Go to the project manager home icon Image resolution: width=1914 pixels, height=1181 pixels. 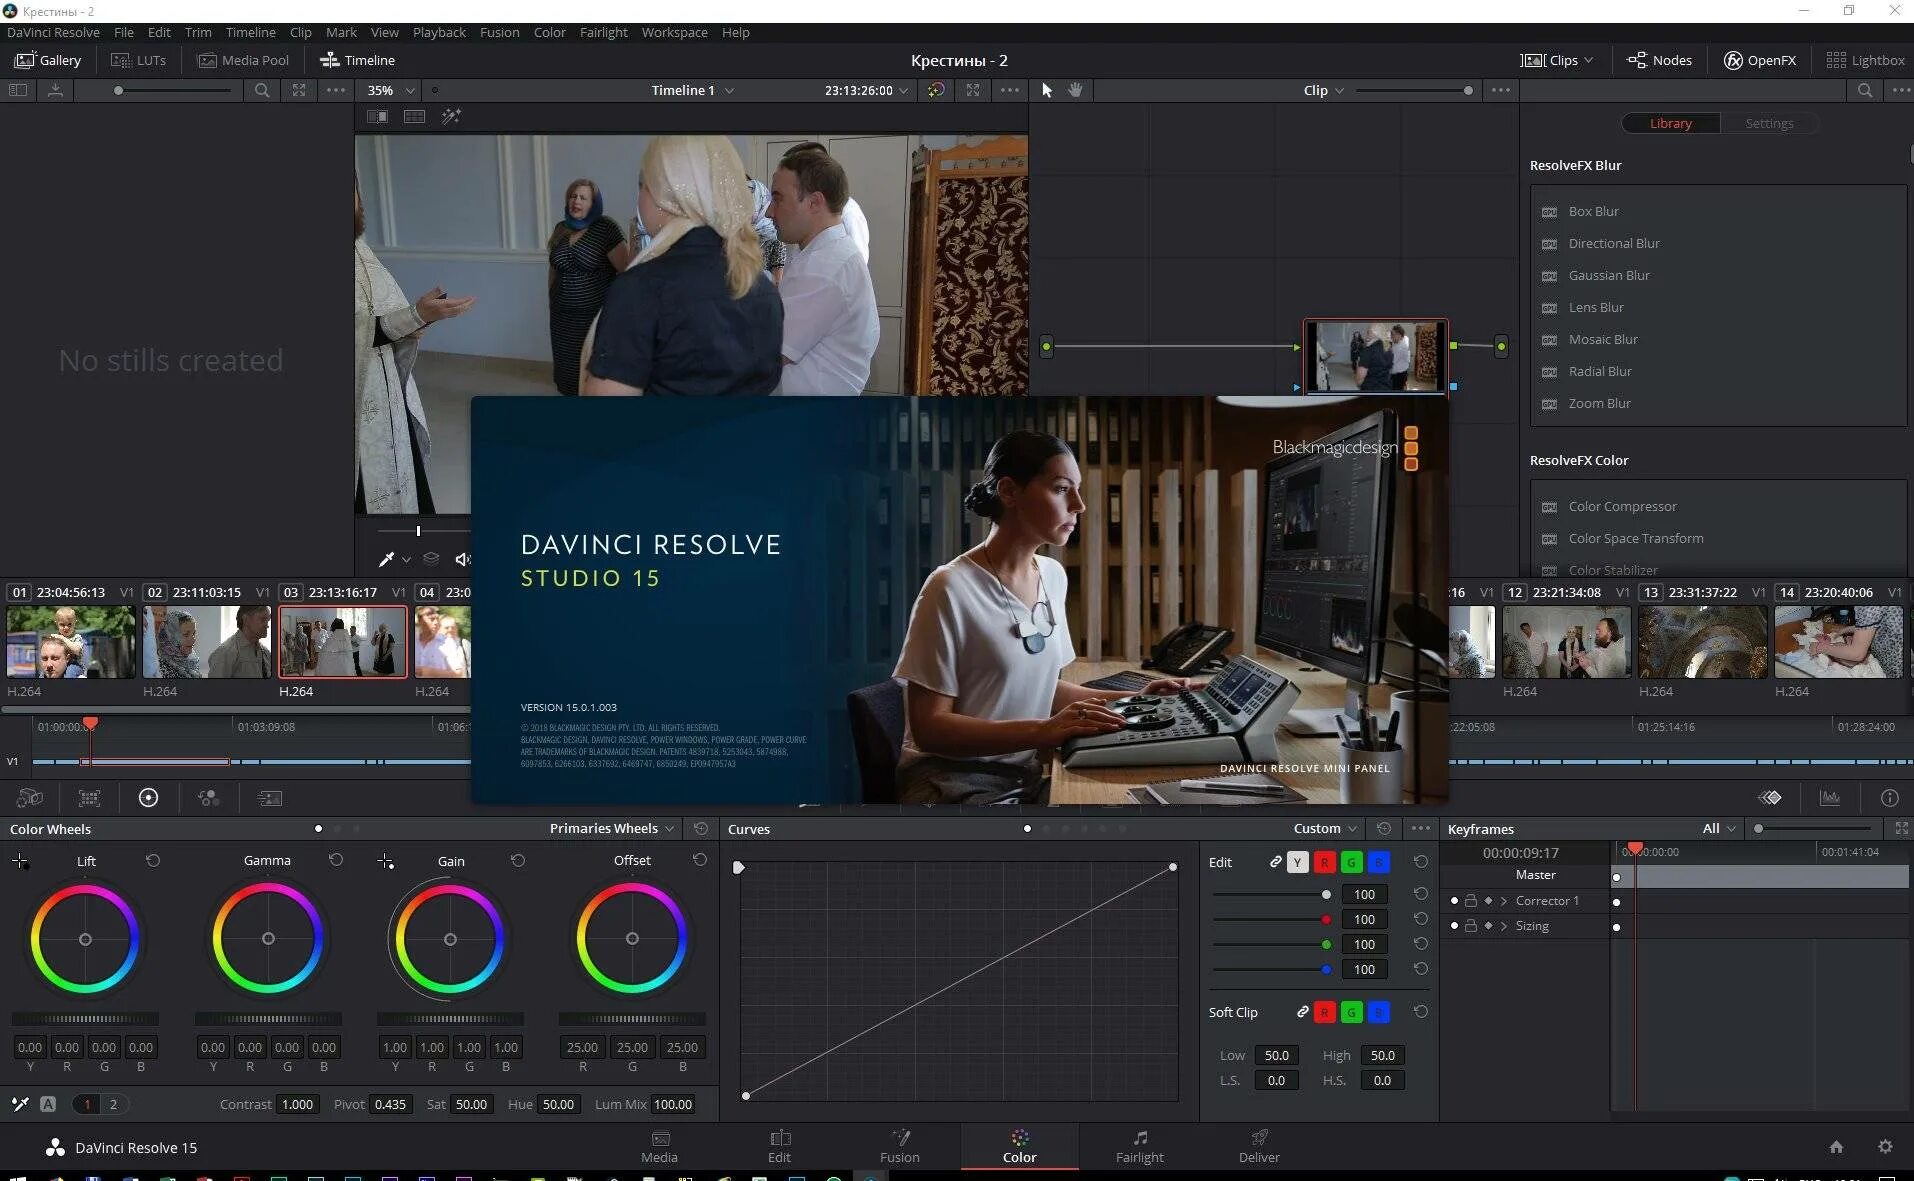point(1836,1147)
